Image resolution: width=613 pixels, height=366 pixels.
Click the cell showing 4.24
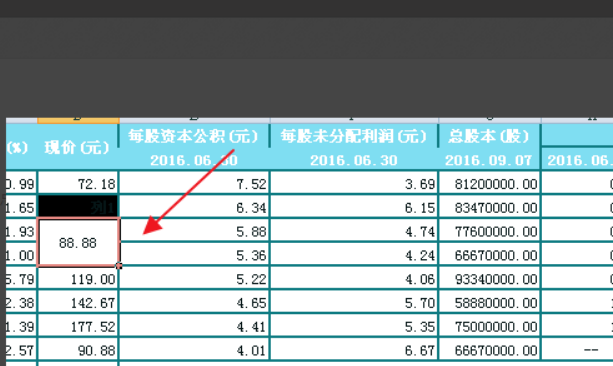click(354, 255)
